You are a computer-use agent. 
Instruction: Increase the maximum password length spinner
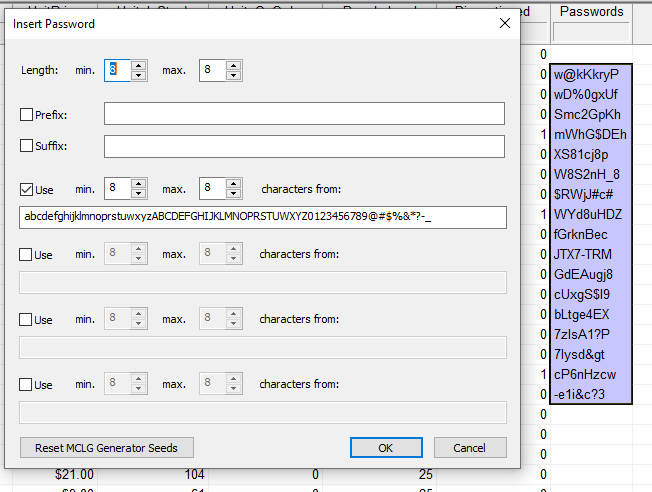(233, 66)
